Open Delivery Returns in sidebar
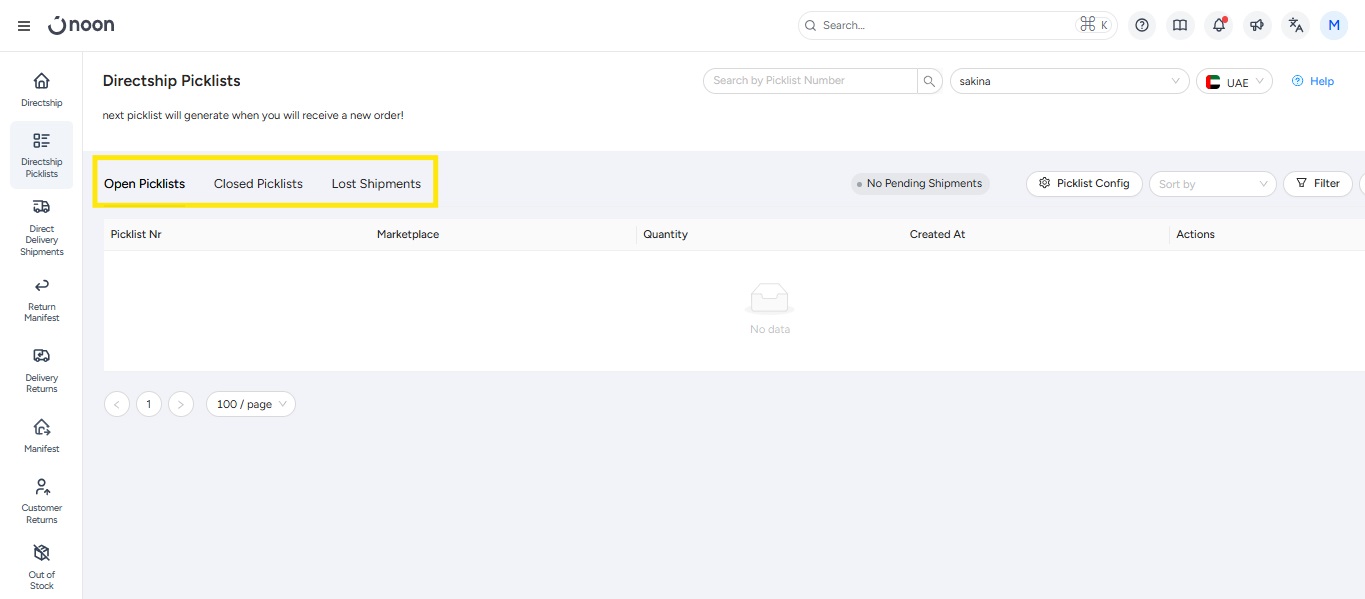 click(x=41, y=369)
